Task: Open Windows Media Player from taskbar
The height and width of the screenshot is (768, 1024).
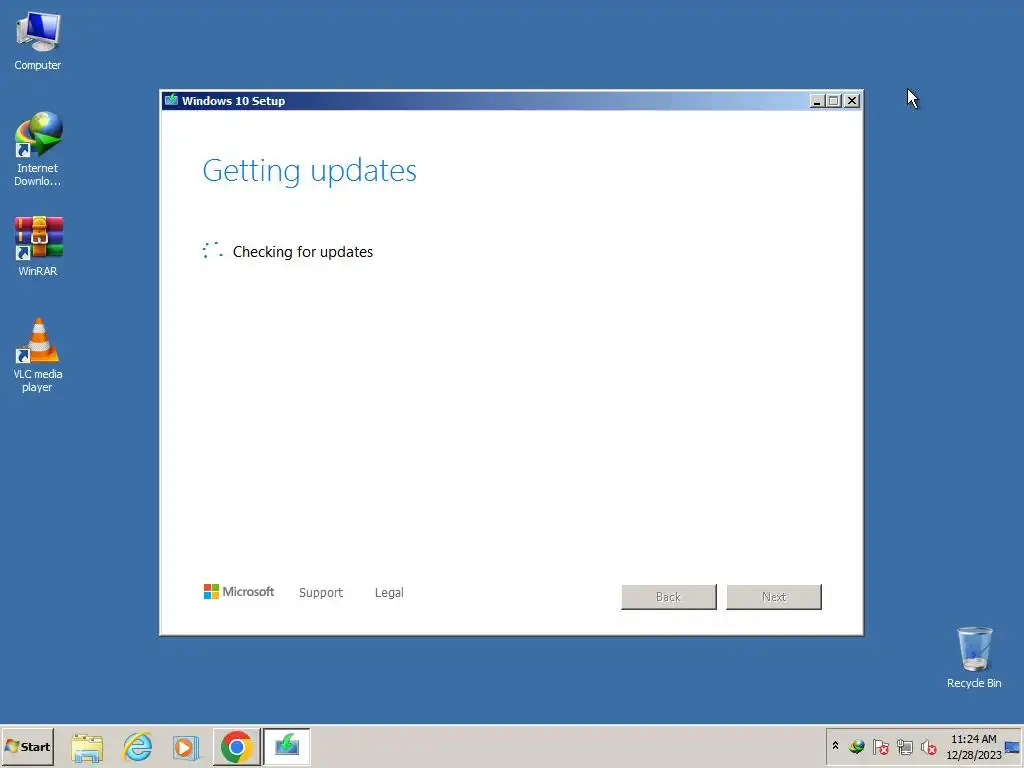Action: click(186, 747)
